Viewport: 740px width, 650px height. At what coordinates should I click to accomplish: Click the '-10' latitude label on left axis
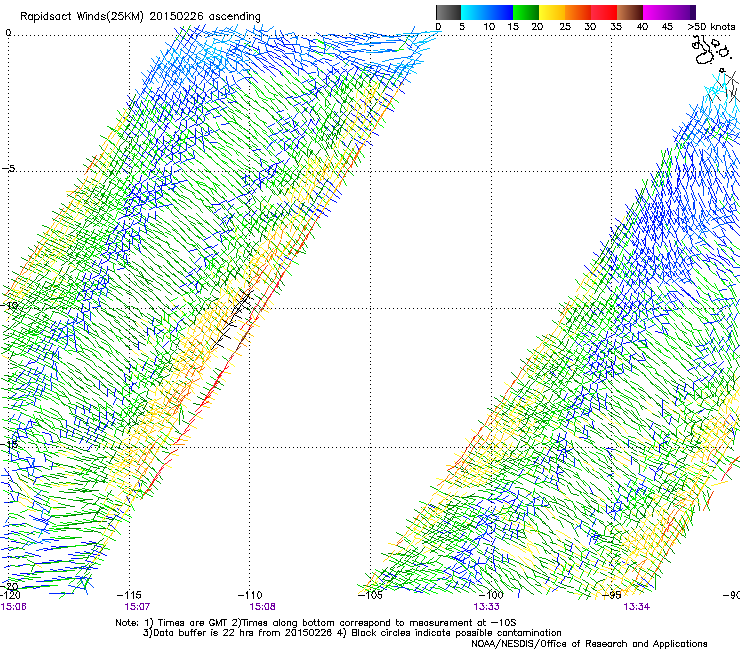coord(9,305)
